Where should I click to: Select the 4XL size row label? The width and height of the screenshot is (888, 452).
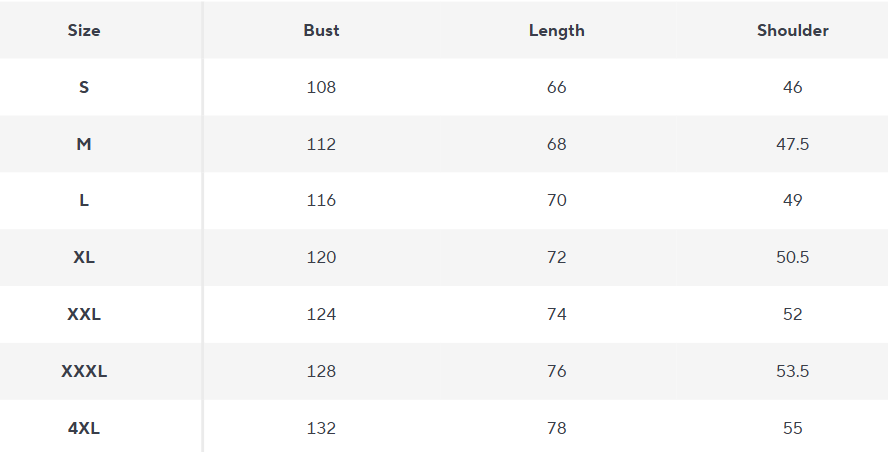click(x=84, y=428)
